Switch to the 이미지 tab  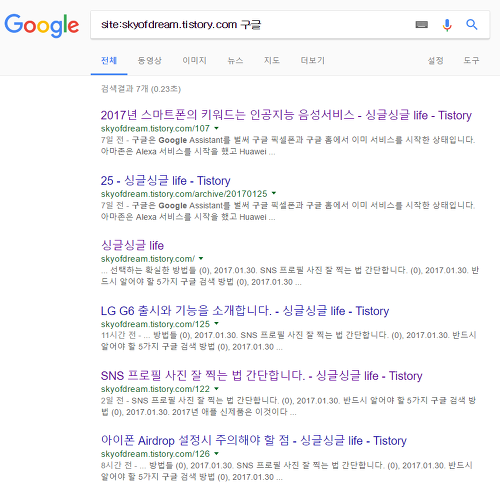pyautogui.click(x=194, y=60)
